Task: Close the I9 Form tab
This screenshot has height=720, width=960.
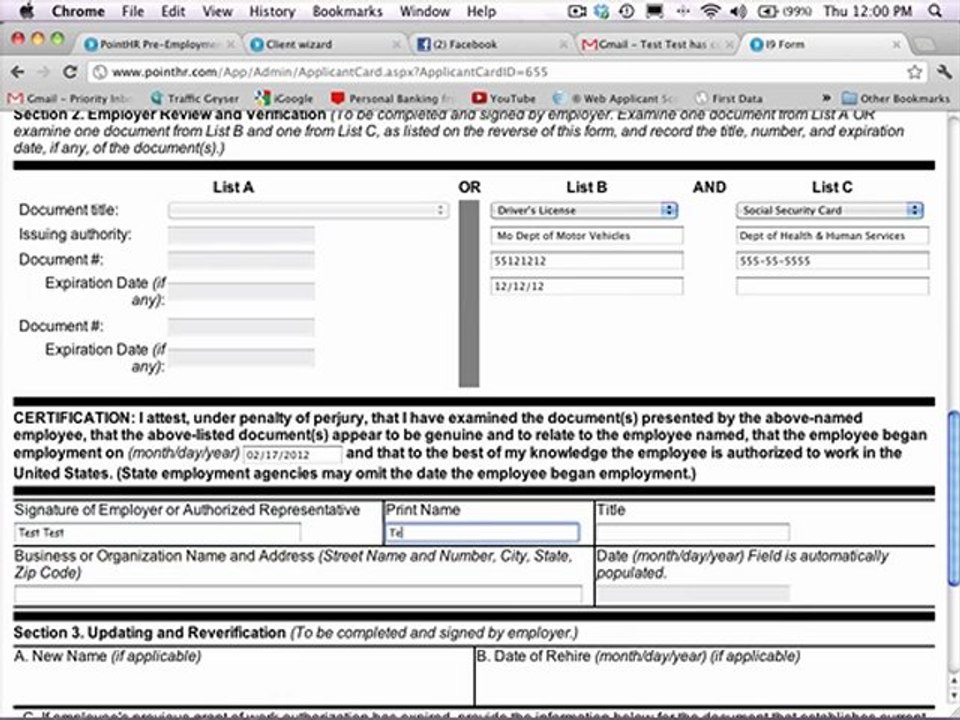Action: click(896, 44)
